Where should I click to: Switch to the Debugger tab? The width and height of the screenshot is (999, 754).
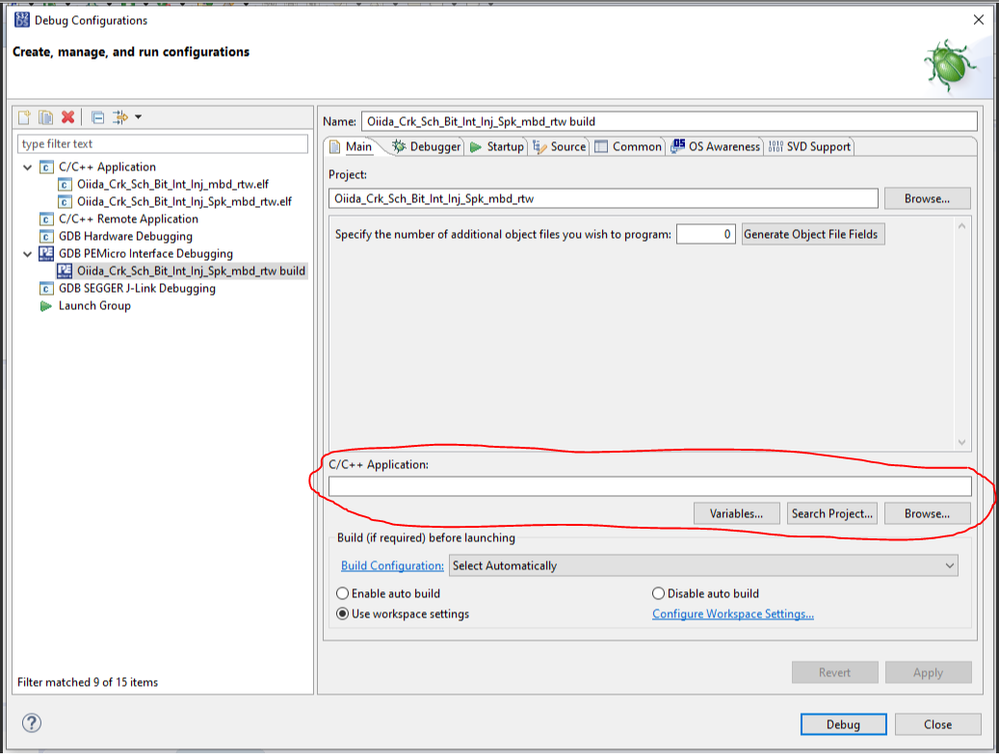pos(426,147)
